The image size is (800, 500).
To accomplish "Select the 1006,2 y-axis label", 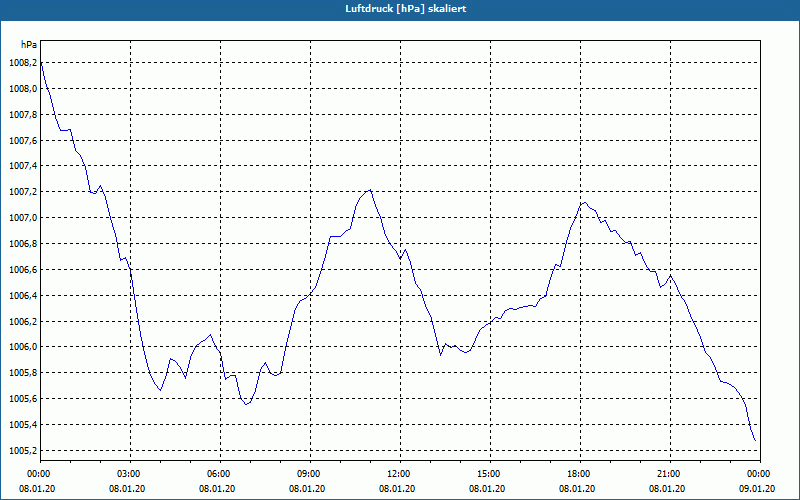I will pyautogui.click(x=23, y=322).
